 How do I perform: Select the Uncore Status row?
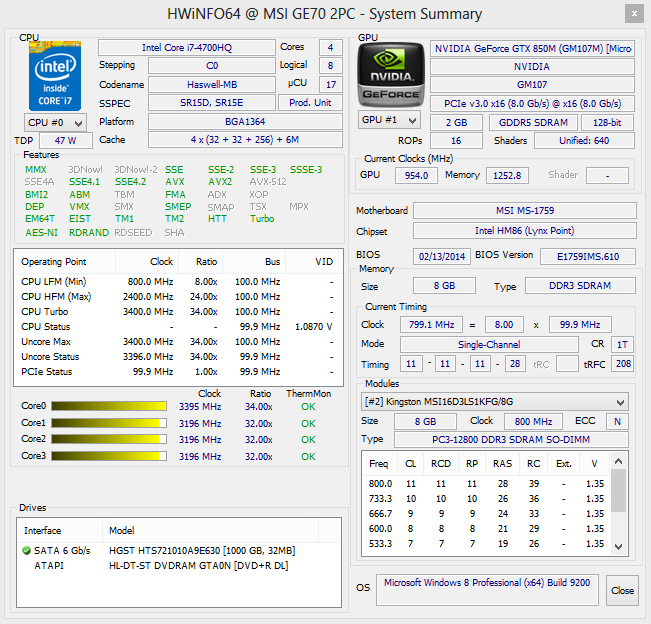[179, 357]
